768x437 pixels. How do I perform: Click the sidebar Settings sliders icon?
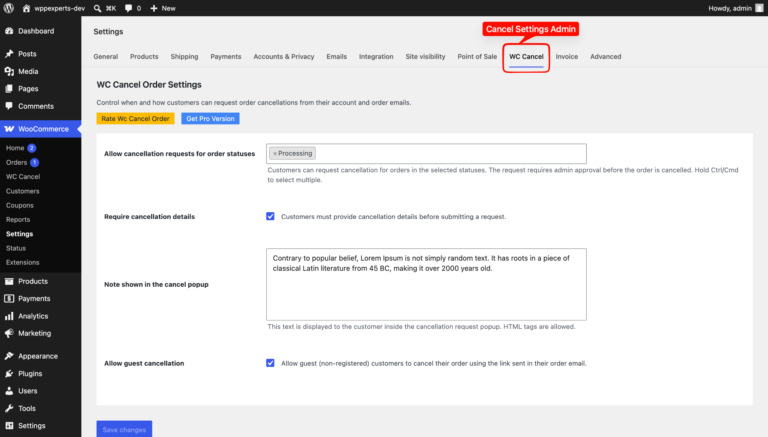tap(9, 426)
